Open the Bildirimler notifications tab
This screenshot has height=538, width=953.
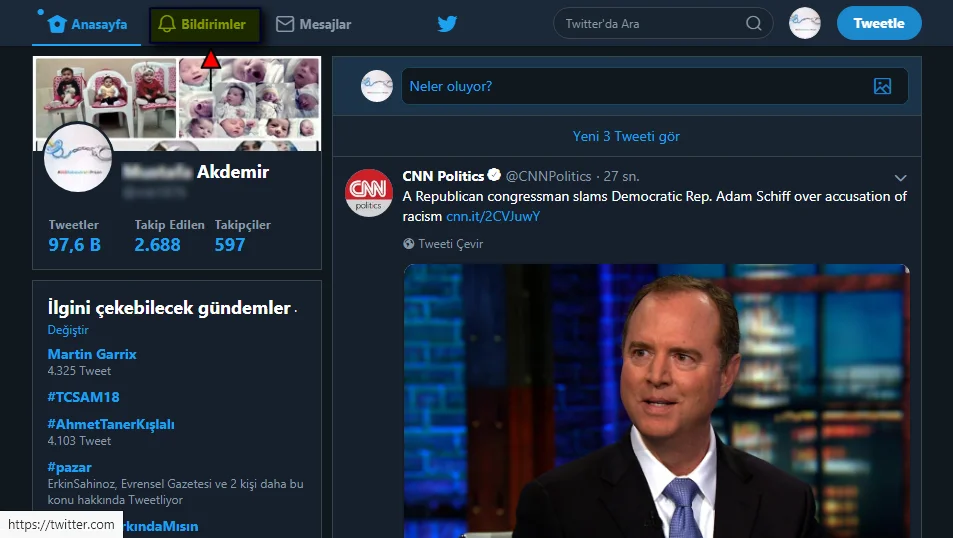click(x=204, y=24)
